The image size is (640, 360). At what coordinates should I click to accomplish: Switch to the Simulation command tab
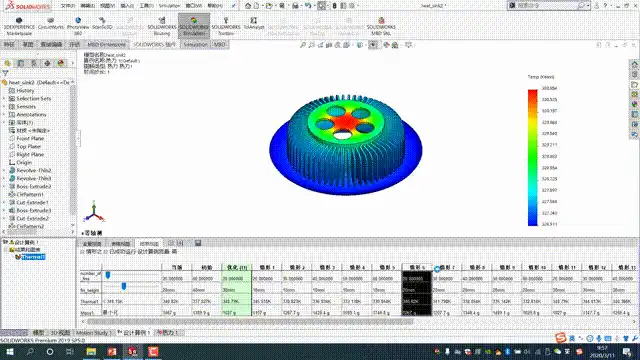coord(195,44)
